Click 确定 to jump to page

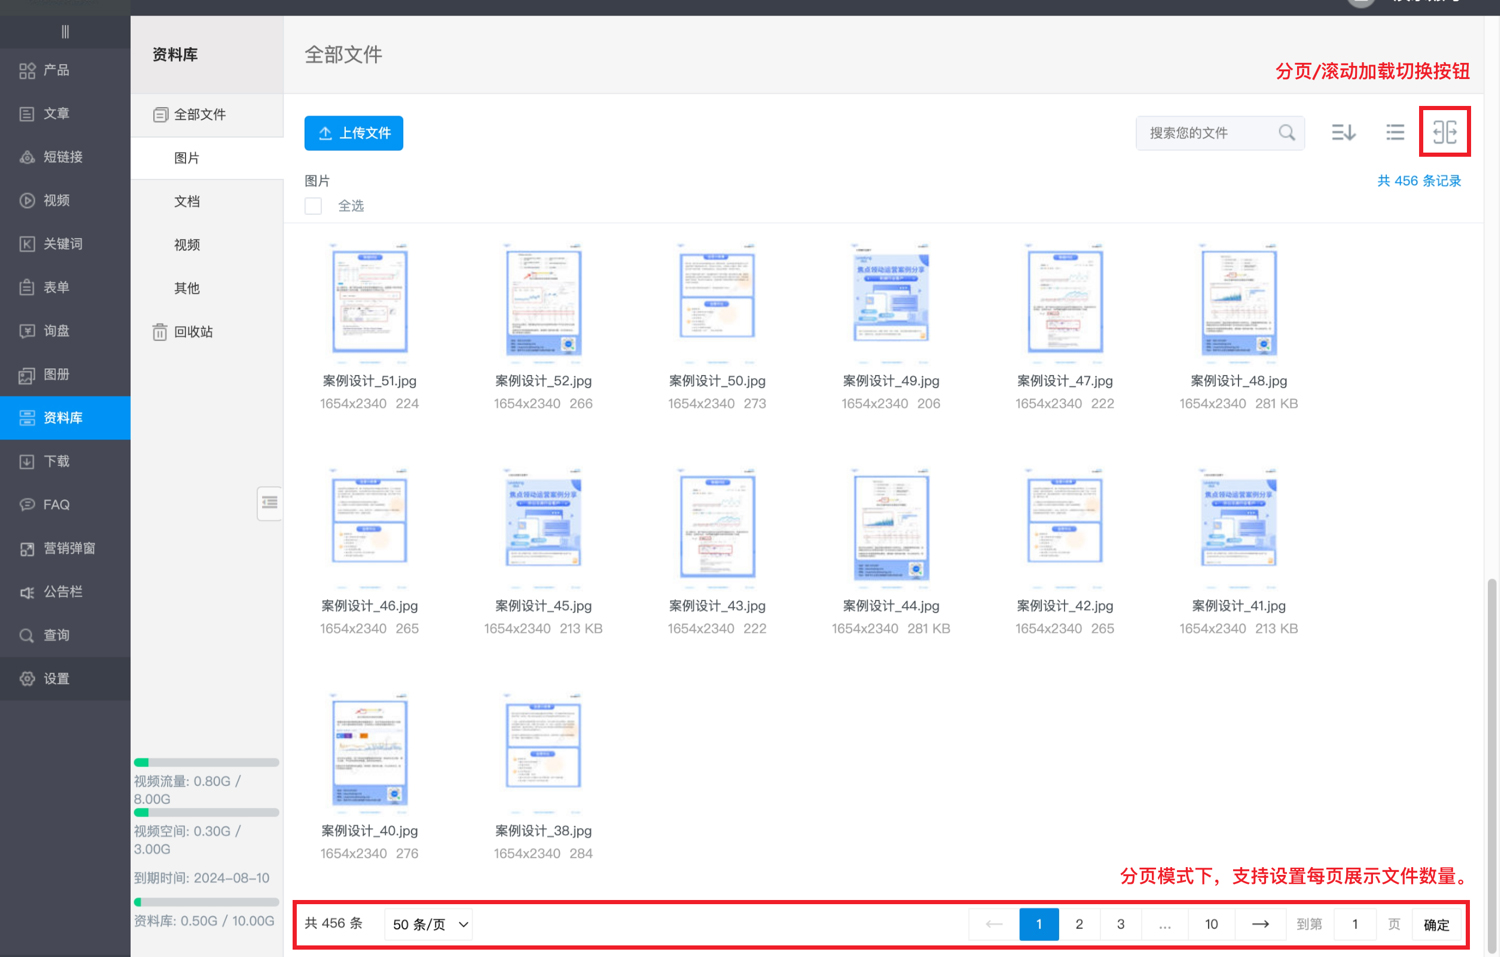tap(1436, 925)
